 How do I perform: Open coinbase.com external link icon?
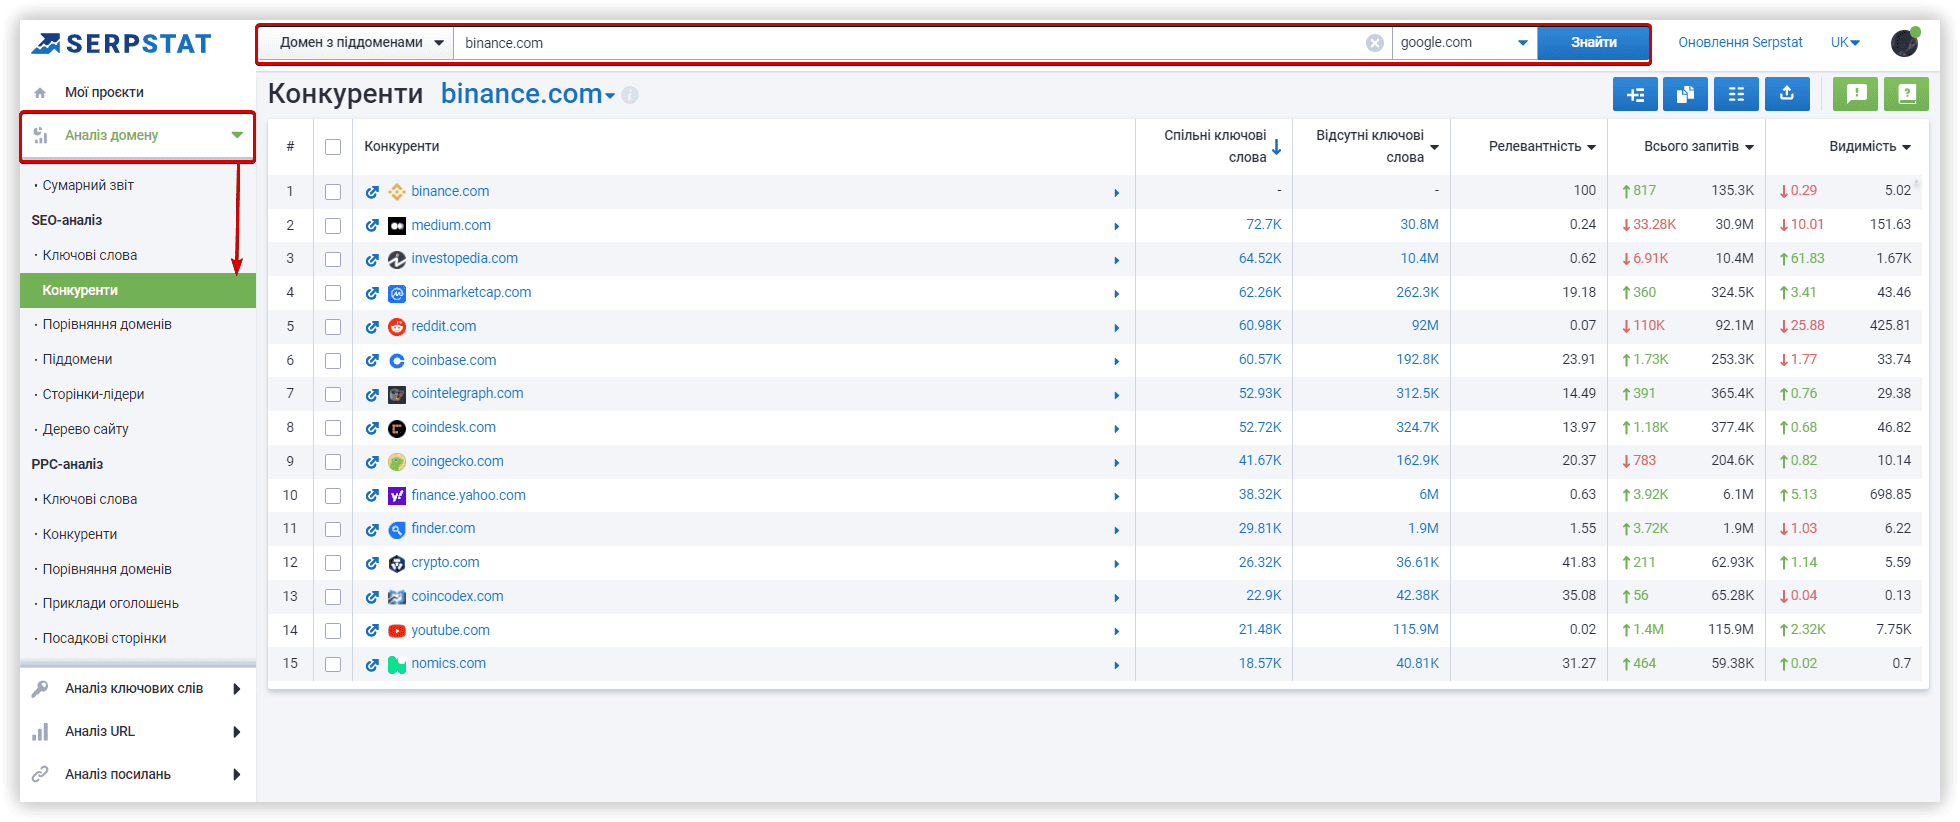pyautogui.click(x=372, y=361)
